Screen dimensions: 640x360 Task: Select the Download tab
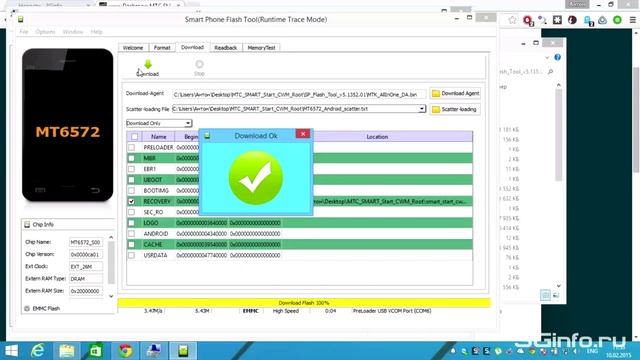pyautogui.click(x=192, y=47)
